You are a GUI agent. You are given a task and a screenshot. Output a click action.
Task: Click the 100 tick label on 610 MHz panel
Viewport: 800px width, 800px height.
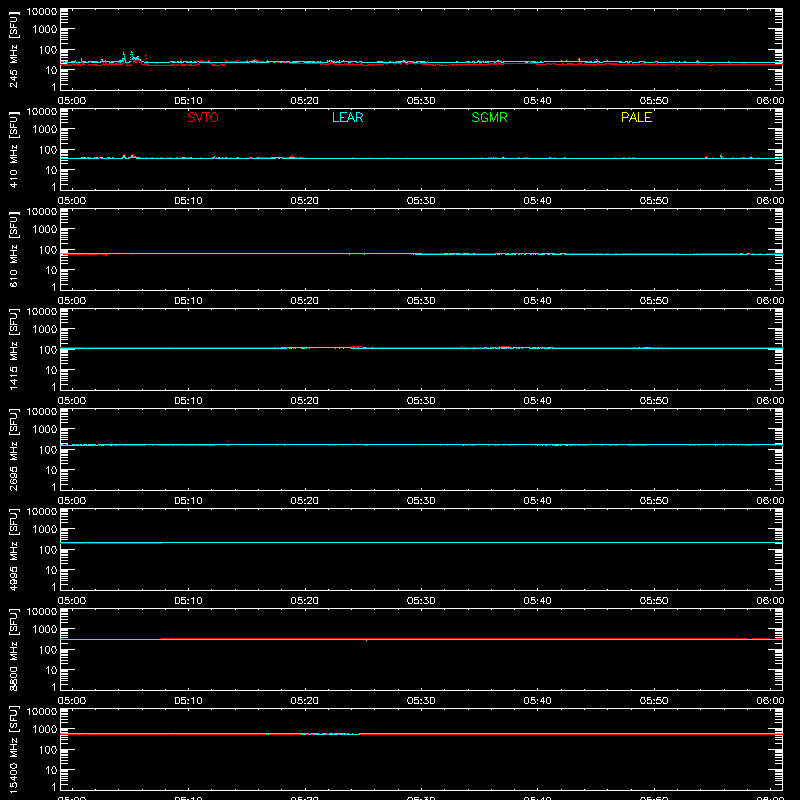(x=48, y=250)
